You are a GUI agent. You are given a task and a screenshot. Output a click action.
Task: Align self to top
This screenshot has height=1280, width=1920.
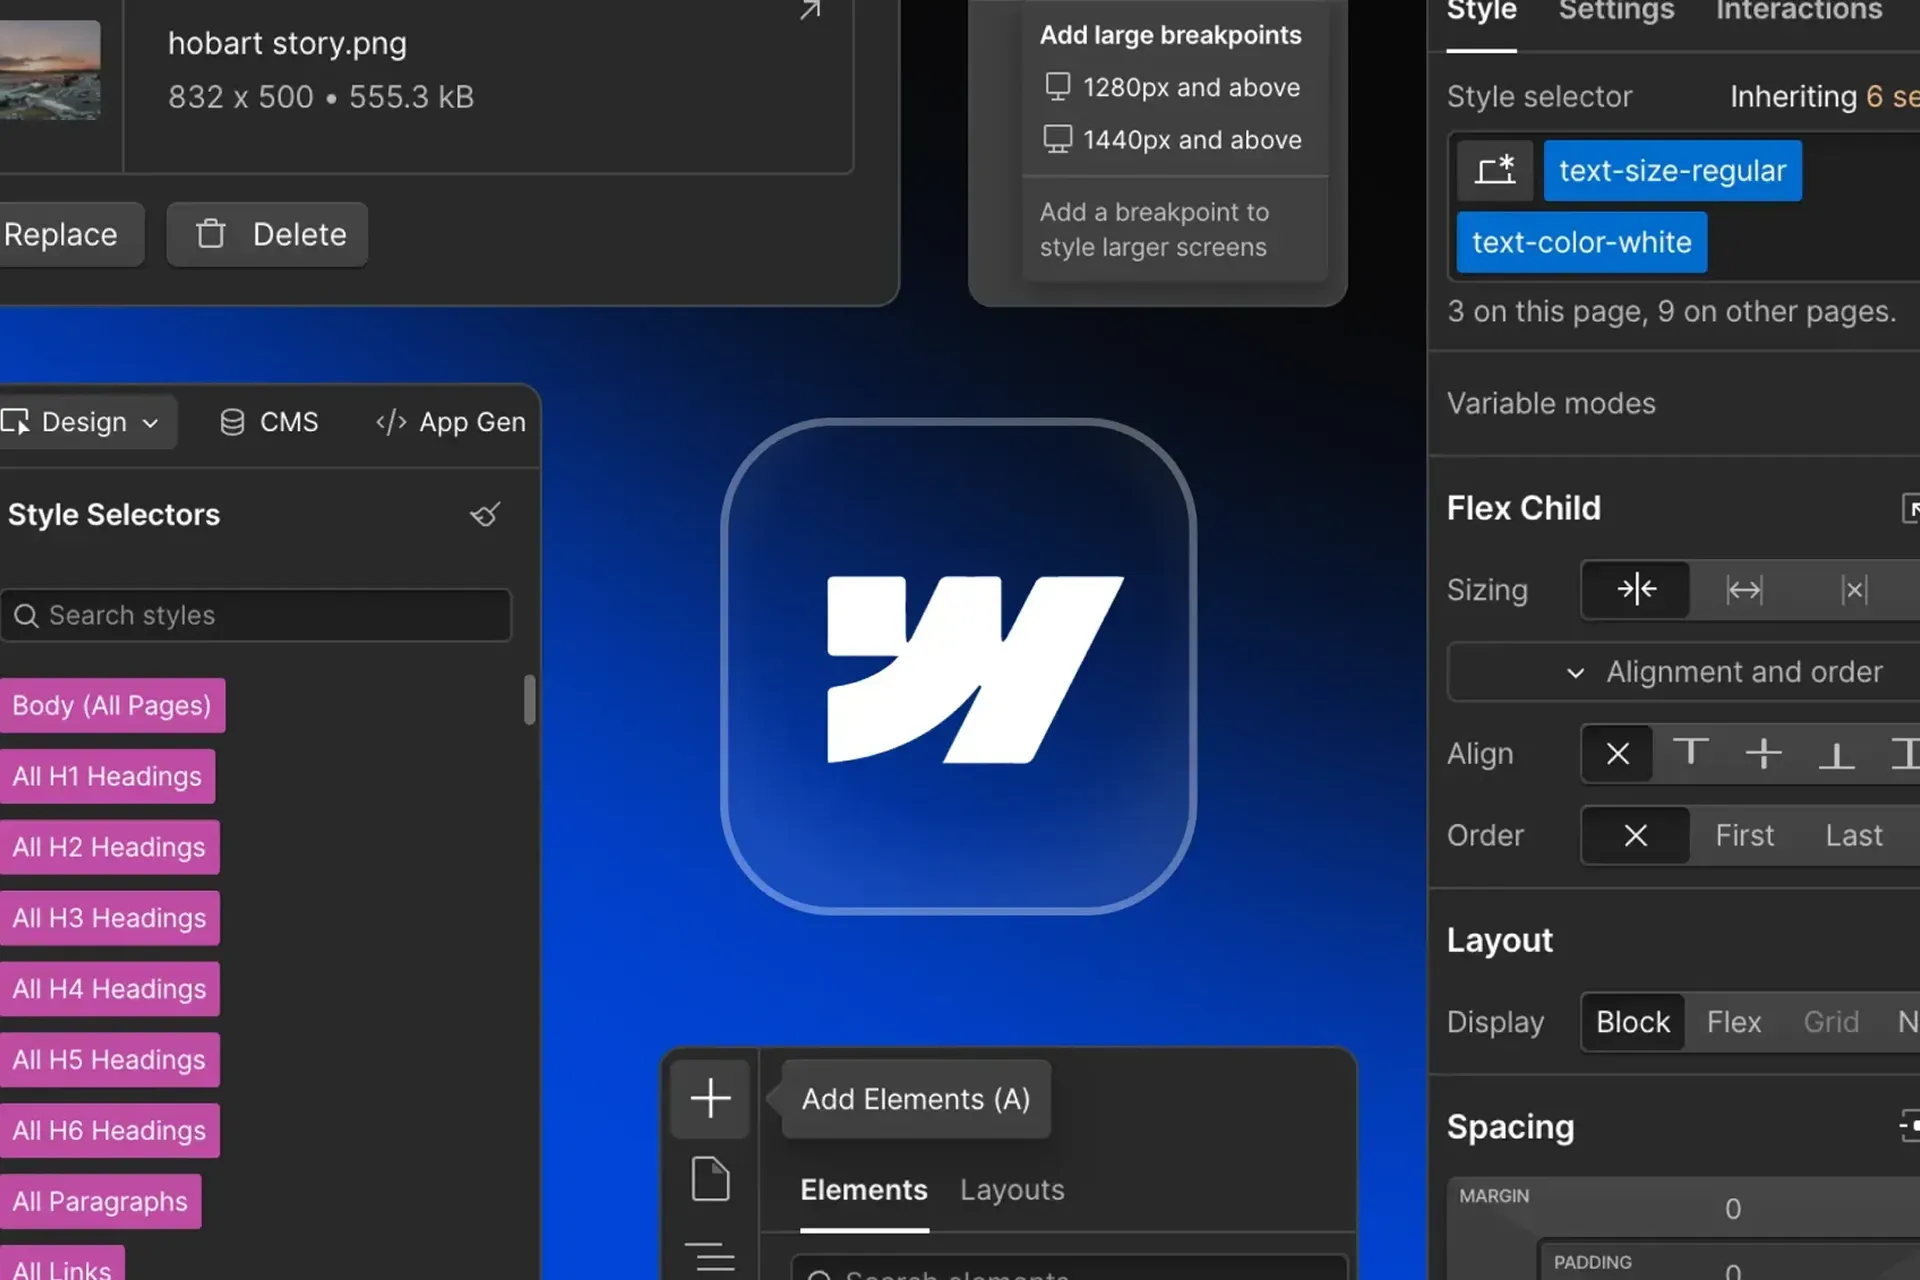tap(1691, 752)
